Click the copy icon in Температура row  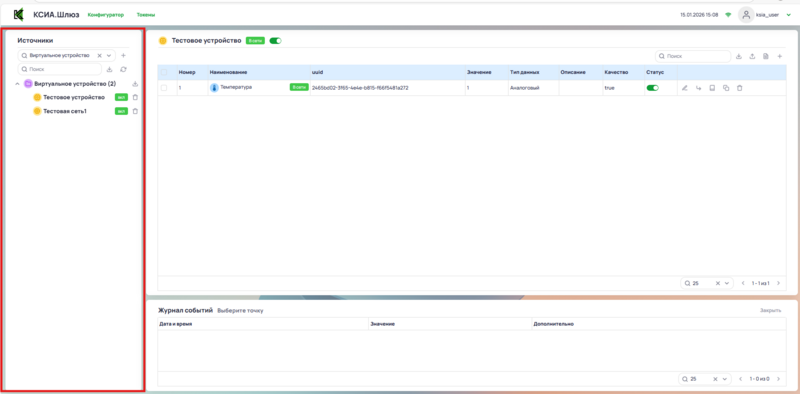726,88
